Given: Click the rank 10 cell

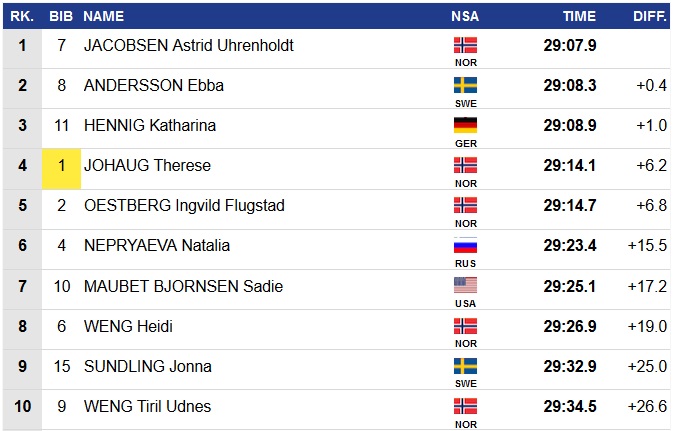Looking at the screenshot, I should click(x=22, y=407).
